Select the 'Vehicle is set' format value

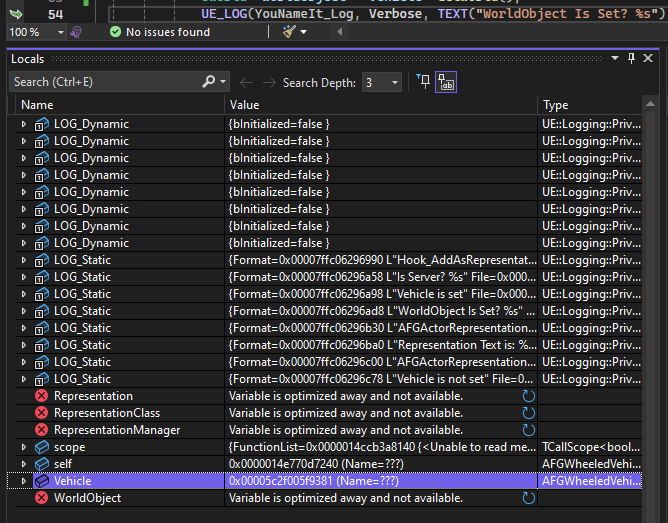coord(382,294)
